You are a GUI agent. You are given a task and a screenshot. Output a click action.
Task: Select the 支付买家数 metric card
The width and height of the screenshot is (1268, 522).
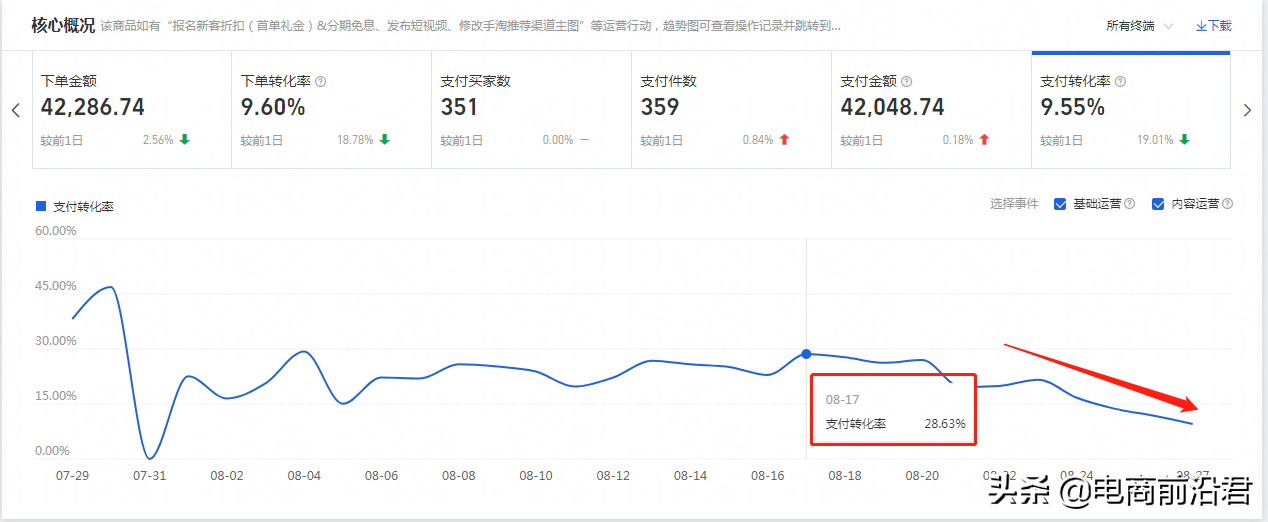[531, 111]
